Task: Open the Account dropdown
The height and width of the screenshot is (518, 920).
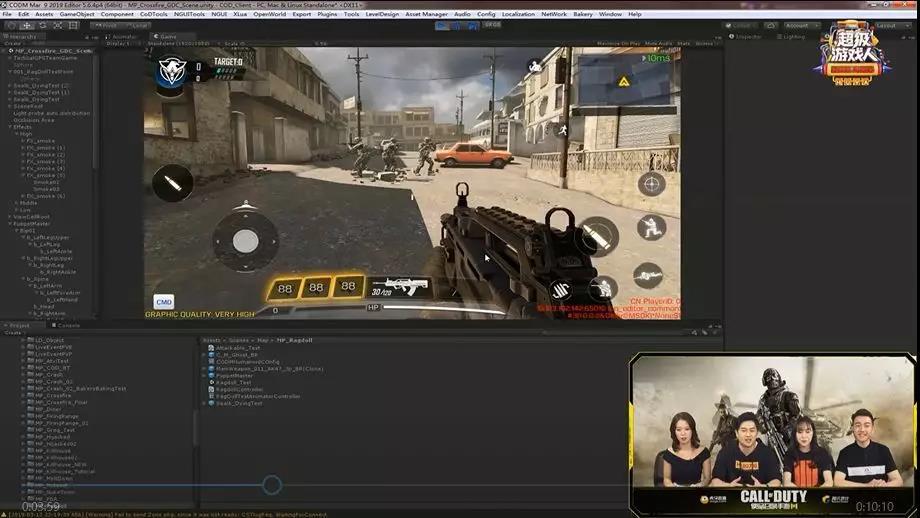Action: click(x=802, y=26)
